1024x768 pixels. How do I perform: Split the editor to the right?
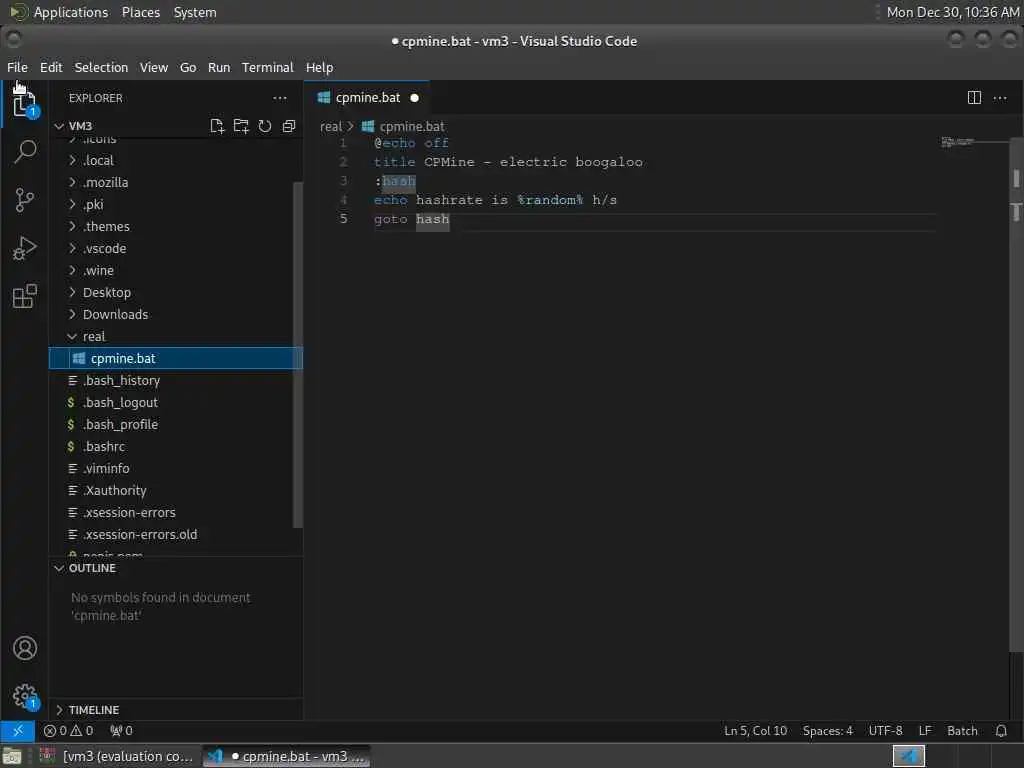[x=974, y=98]
